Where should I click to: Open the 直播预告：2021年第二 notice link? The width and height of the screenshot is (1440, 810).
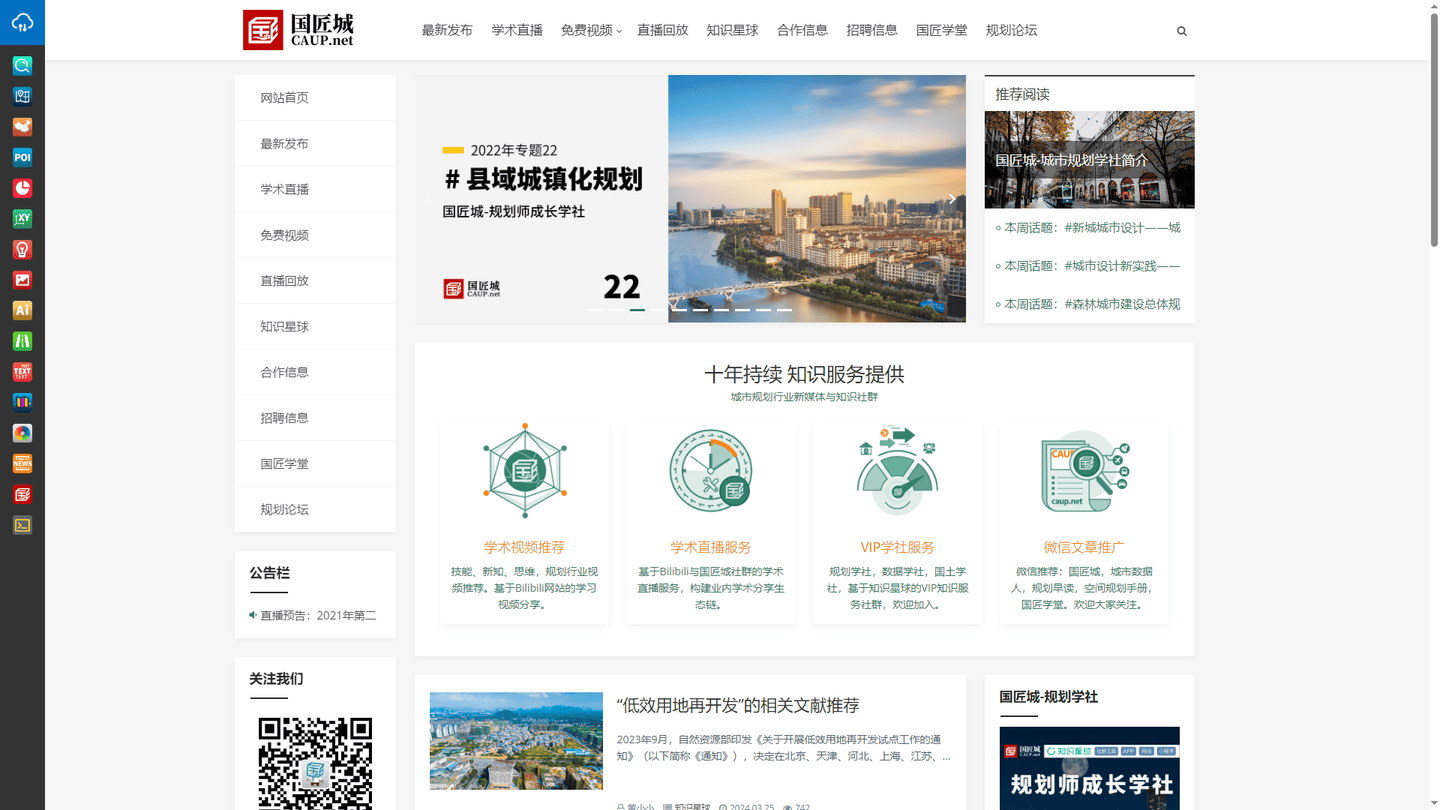319,616
